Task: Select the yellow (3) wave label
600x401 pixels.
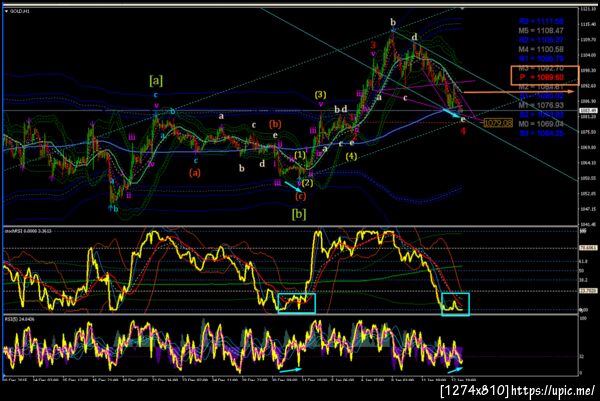Action: pos(321,95)
